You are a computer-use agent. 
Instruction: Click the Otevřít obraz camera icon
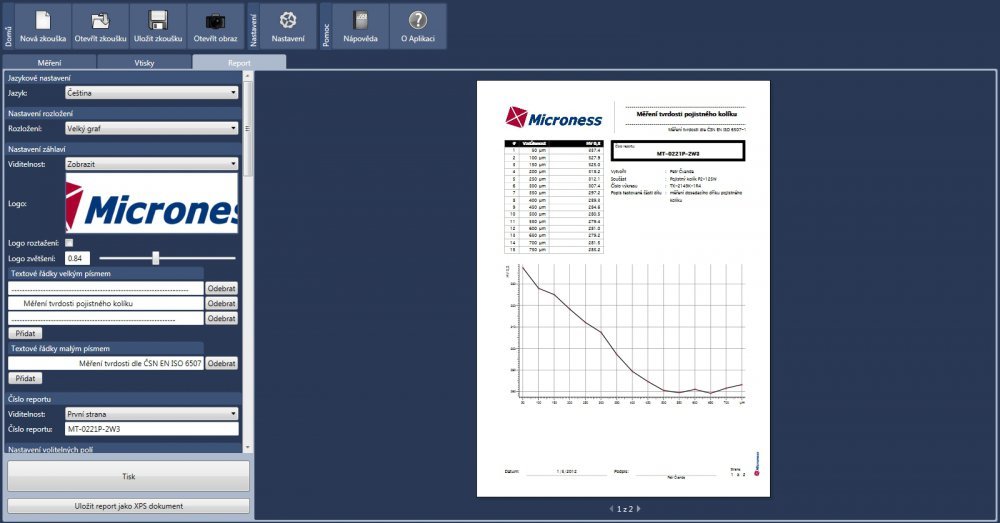[x=215, y=20]
